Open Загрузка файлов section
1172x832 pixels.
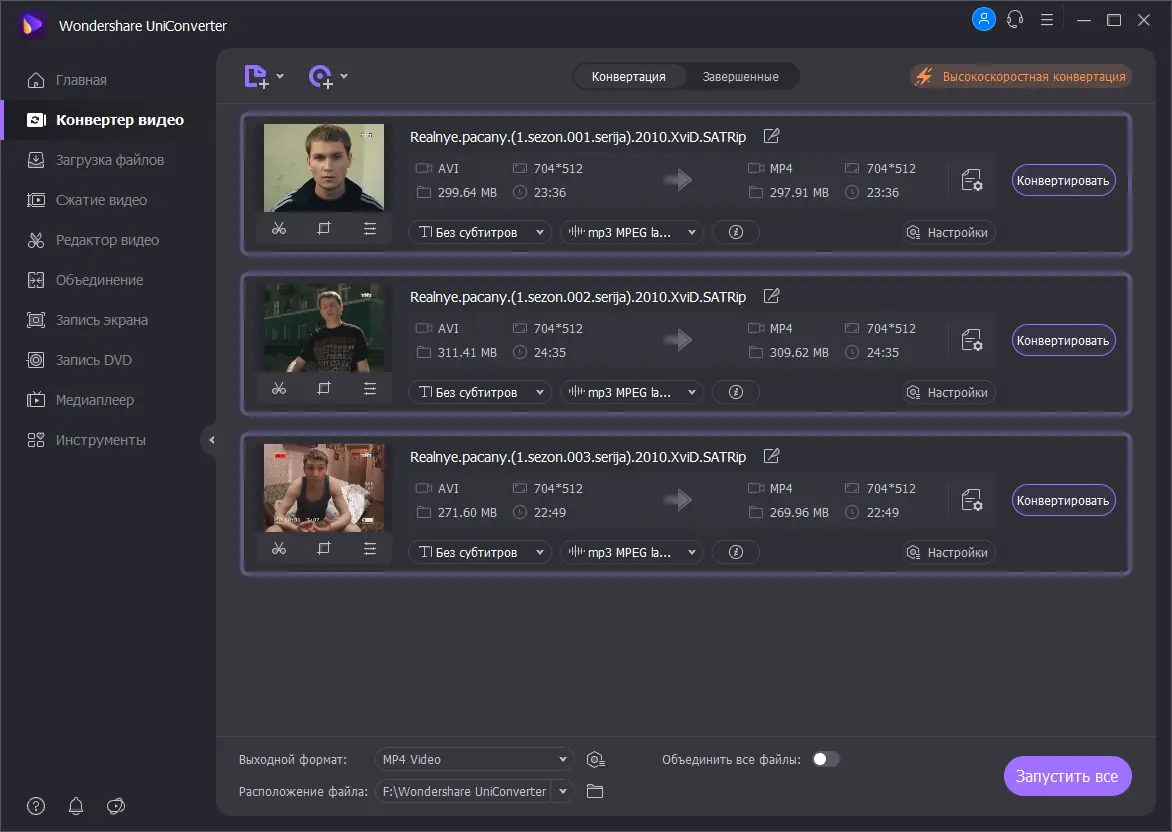tap(96, 160)
